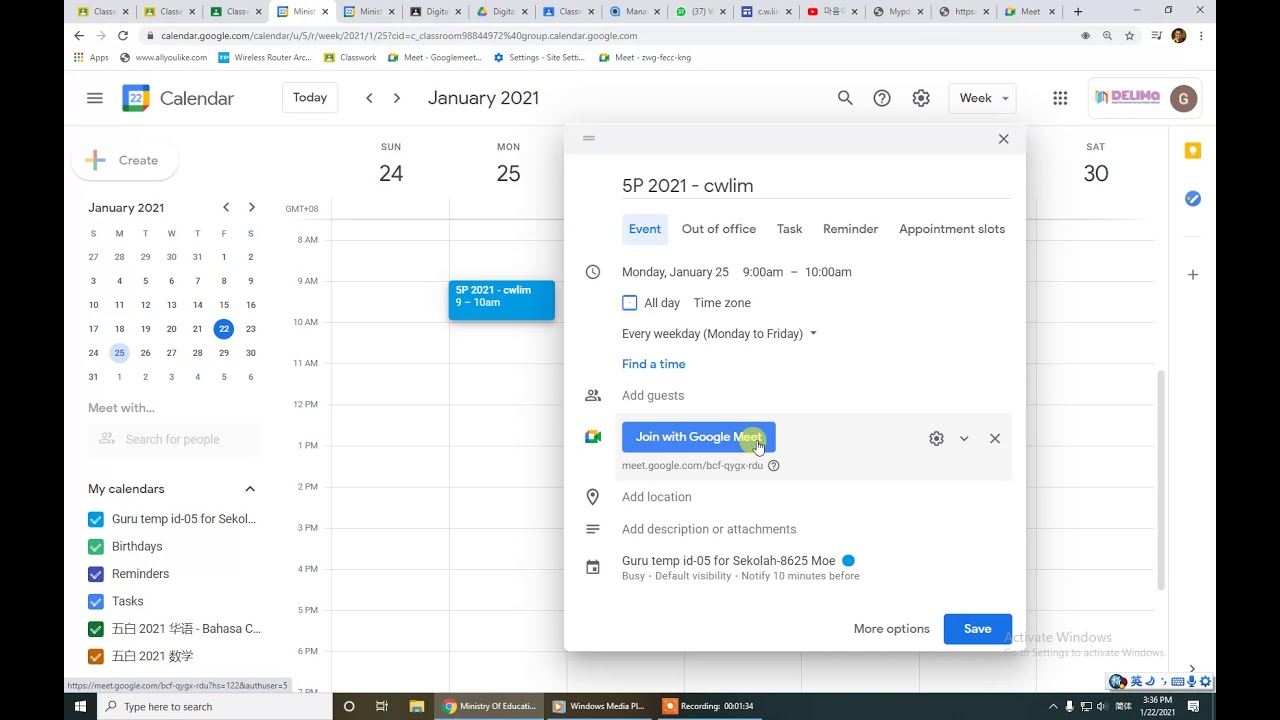Viewport: 1280px width, 720px height.
Task: Open Every weekday recurrence dropdown
Action: [x=719, y=334]
